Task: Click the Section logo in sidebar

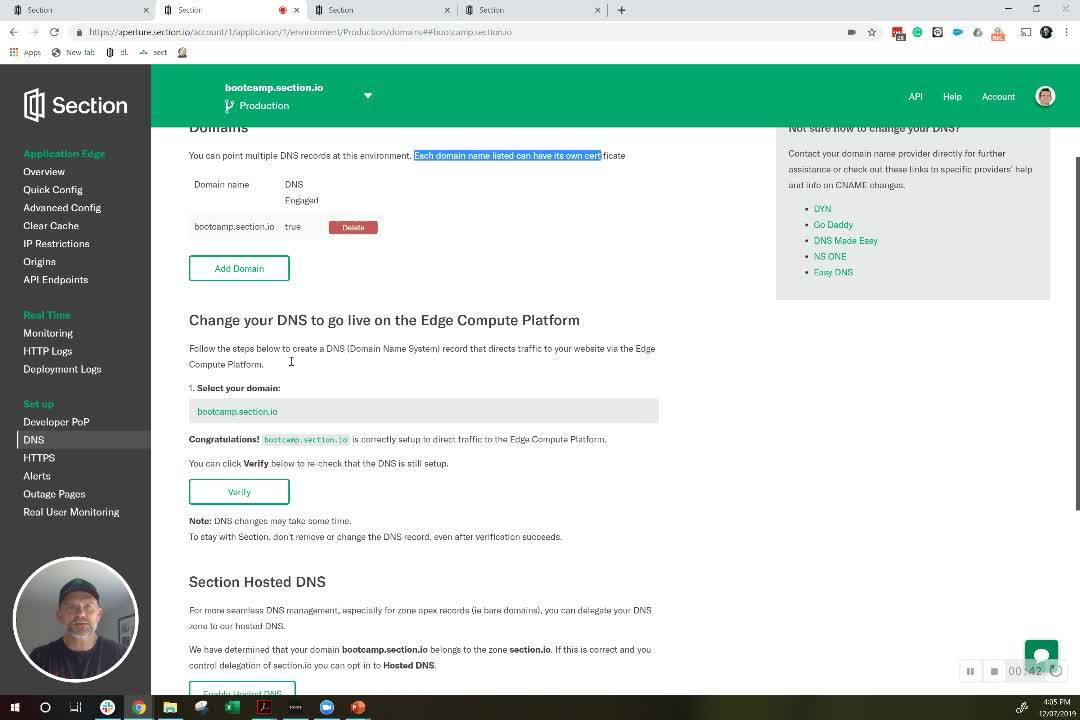Action: coord(76,105)
